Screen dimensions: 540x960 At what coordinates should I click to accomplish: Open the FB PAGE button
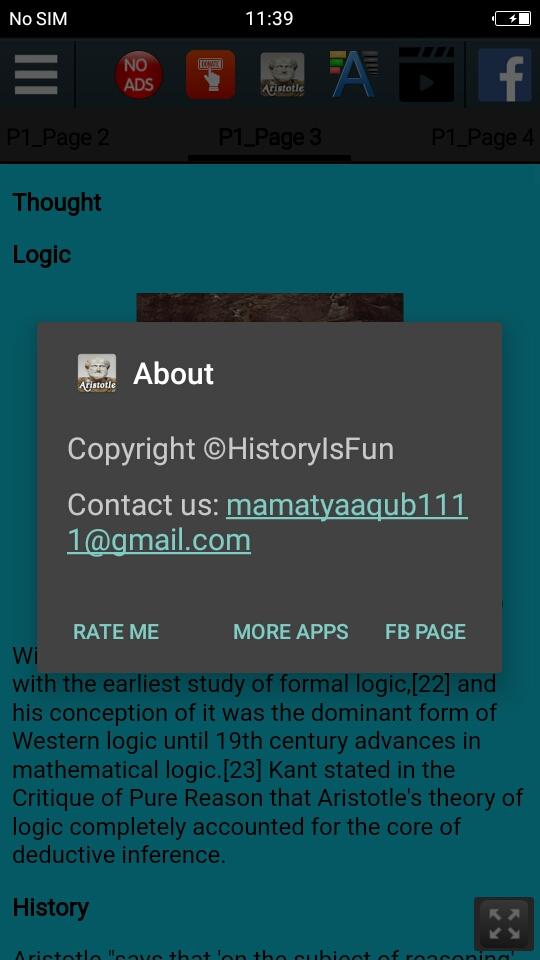426,632
